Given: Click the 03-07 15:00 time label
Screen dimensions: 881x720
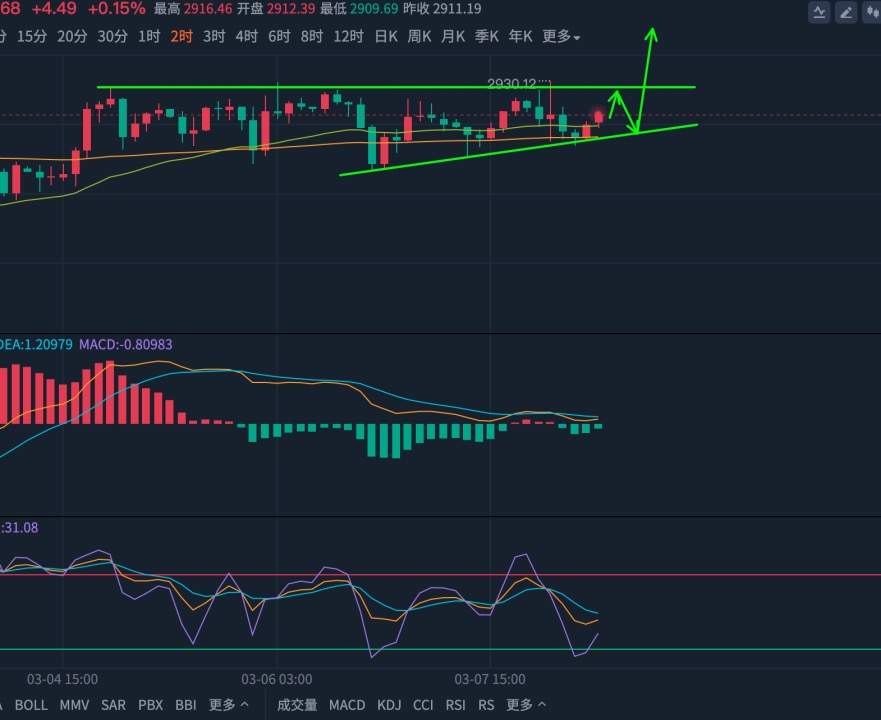Looking at the screenshot, I should (490, 680).
